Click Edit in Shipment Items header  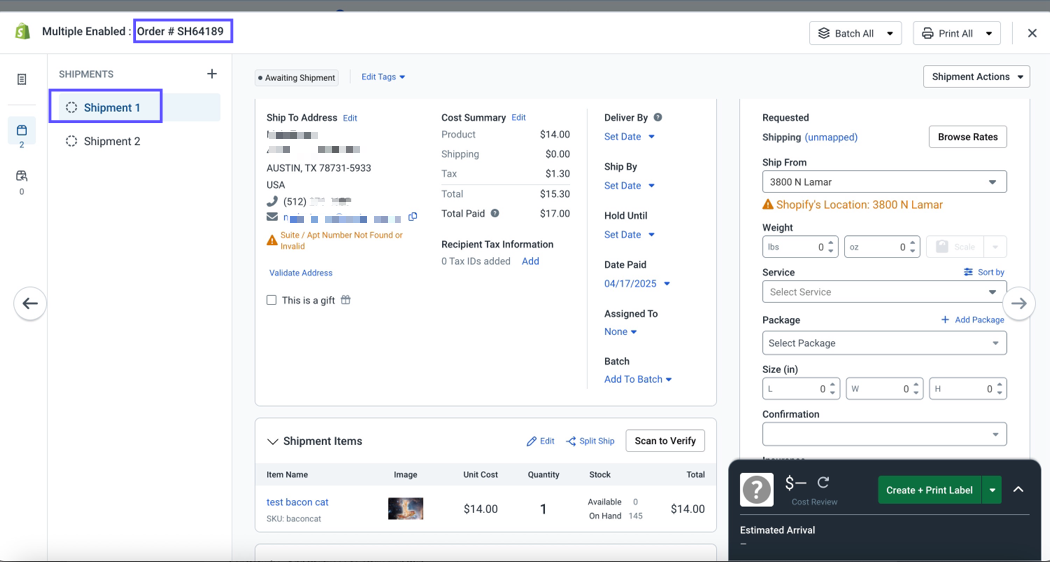[540, 441]
